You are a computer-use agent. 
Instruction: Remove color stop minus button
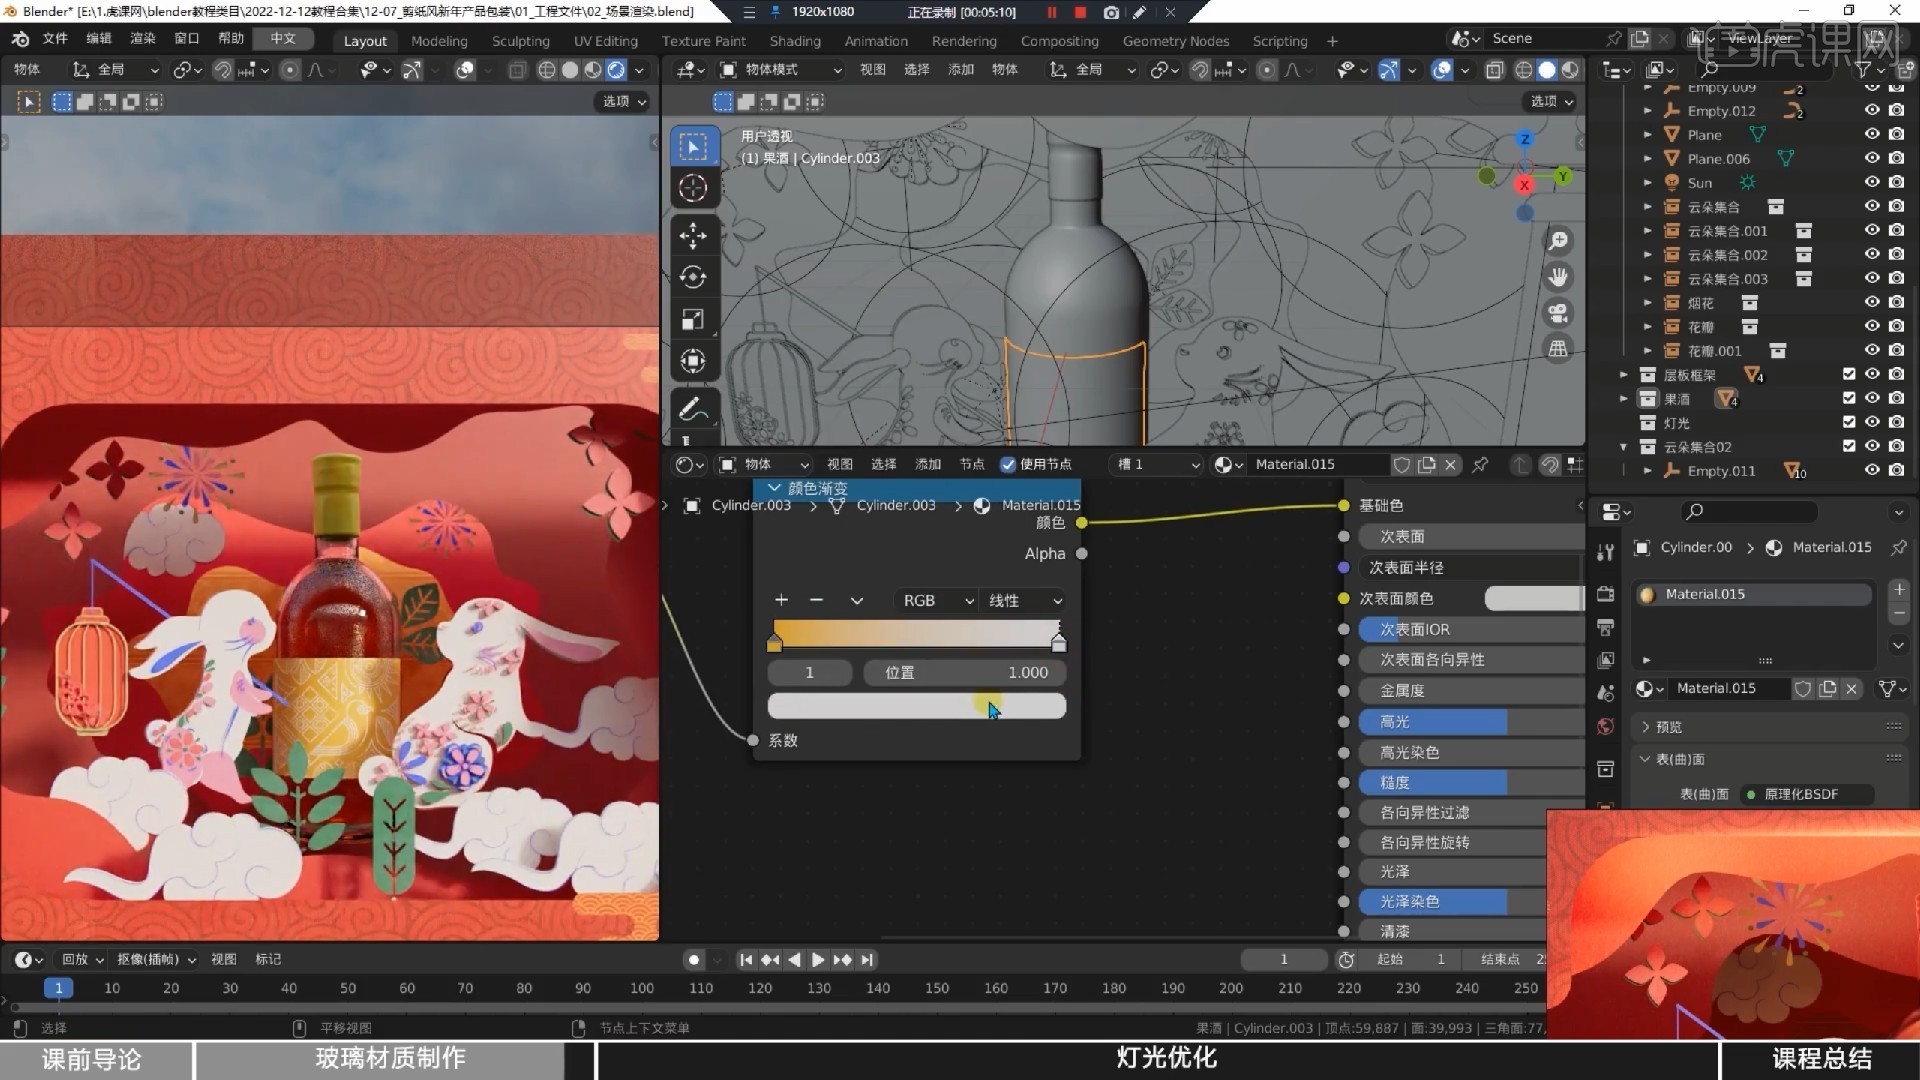817,600
